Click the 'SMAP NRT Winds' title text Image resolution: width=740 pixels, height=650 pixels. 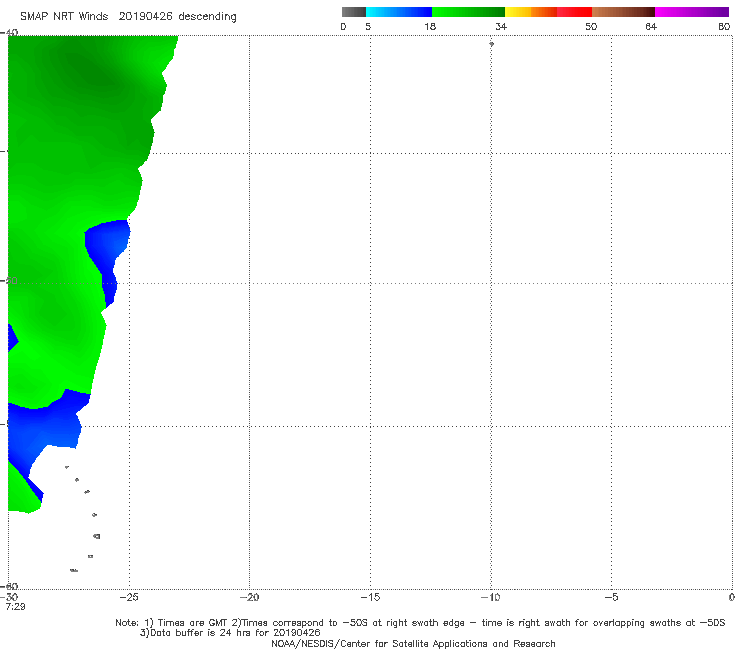[64, 17]
